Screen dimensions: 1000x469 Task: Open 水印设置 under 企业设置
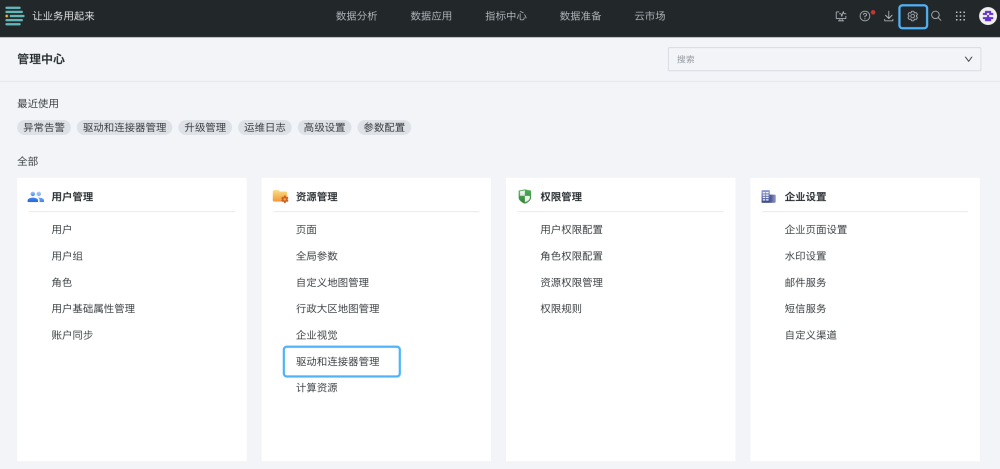(x=805, y=256)
